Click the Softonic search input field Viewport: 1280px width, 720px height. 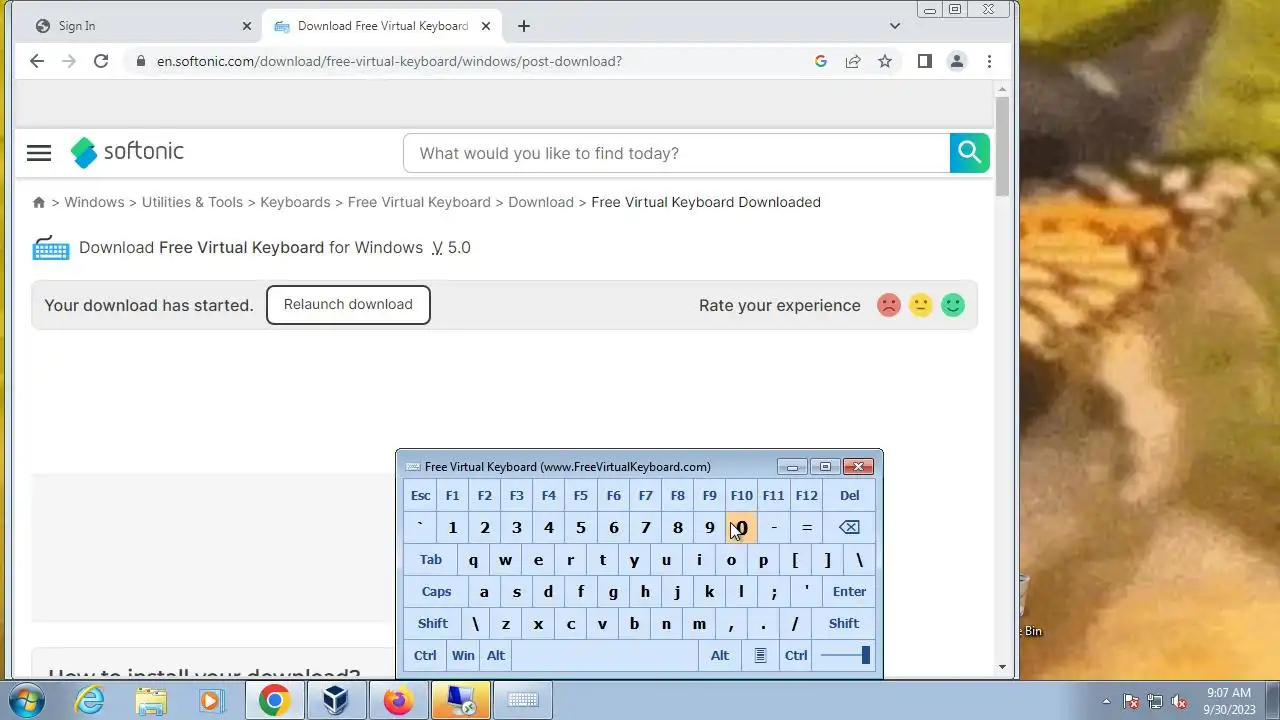tap(676, 153)
